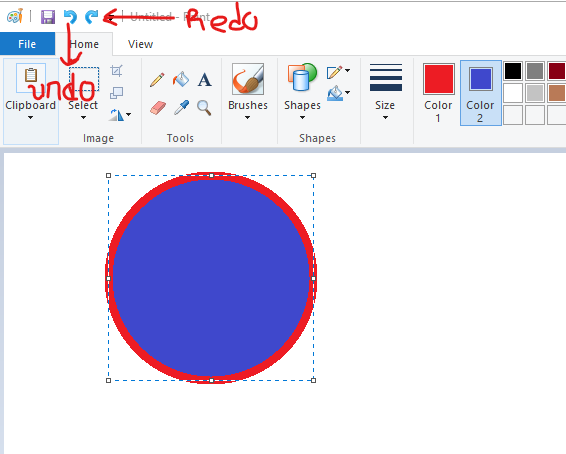Expand the Brushes dropdown arrow
This screenshot has width=566, height=454.
(x=248, y=117)
